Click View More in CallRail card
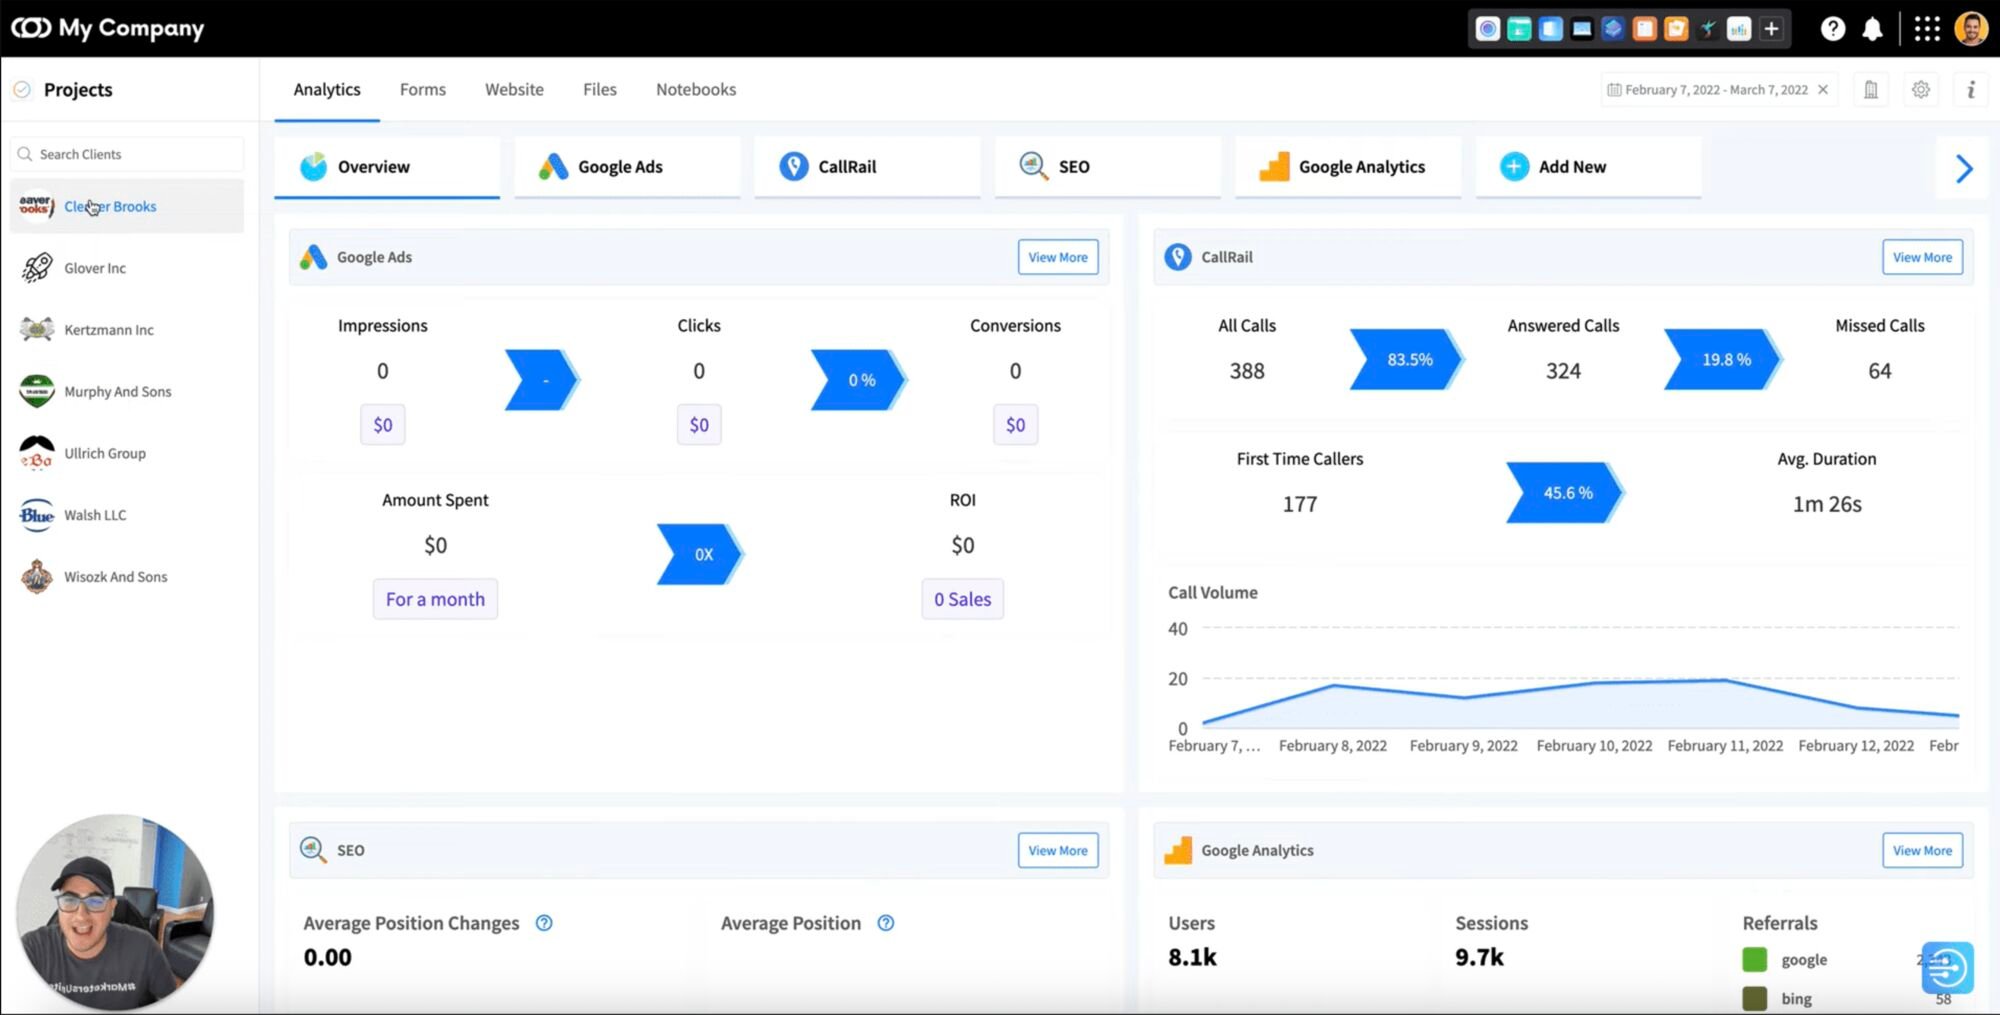The height and width of the screenshot is (1015, 2000). coord(1922,257)
